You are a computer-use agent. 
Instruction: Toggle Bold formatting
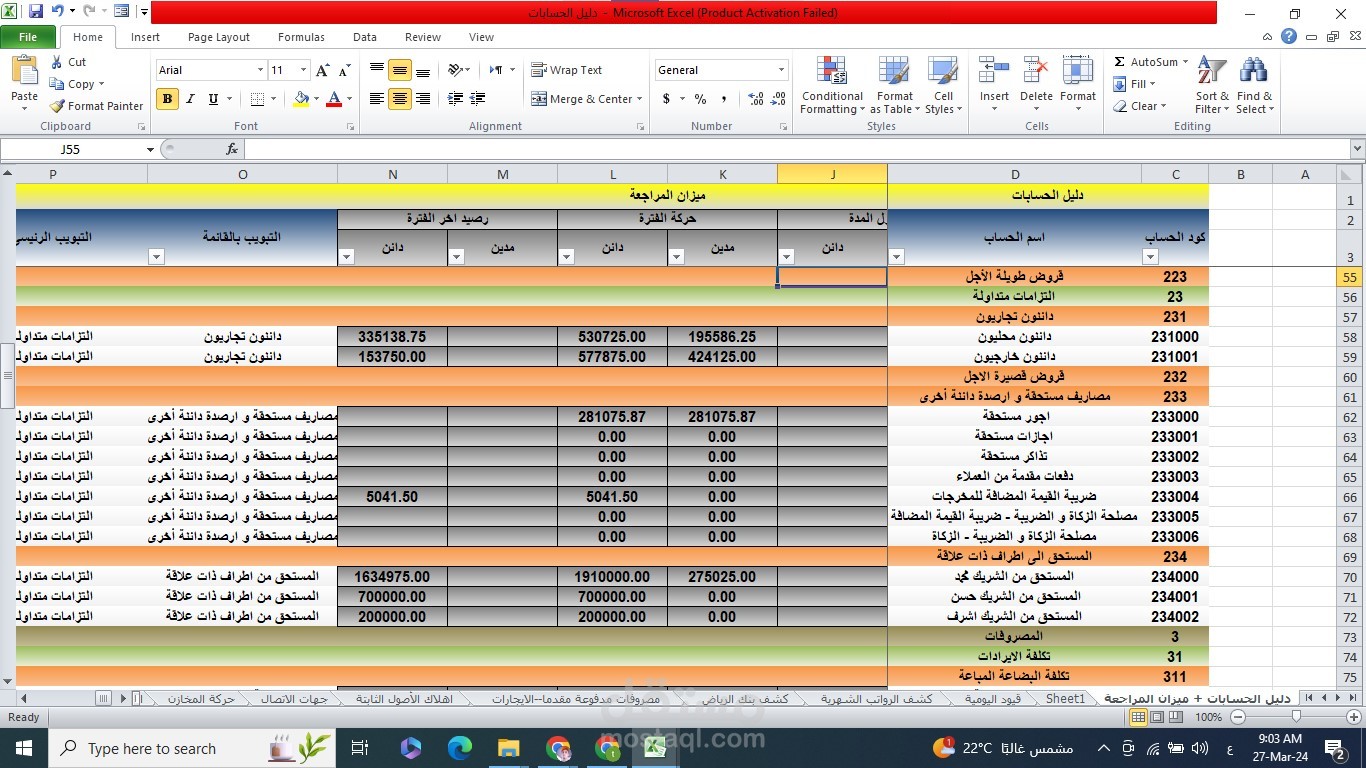coord(167,99)
